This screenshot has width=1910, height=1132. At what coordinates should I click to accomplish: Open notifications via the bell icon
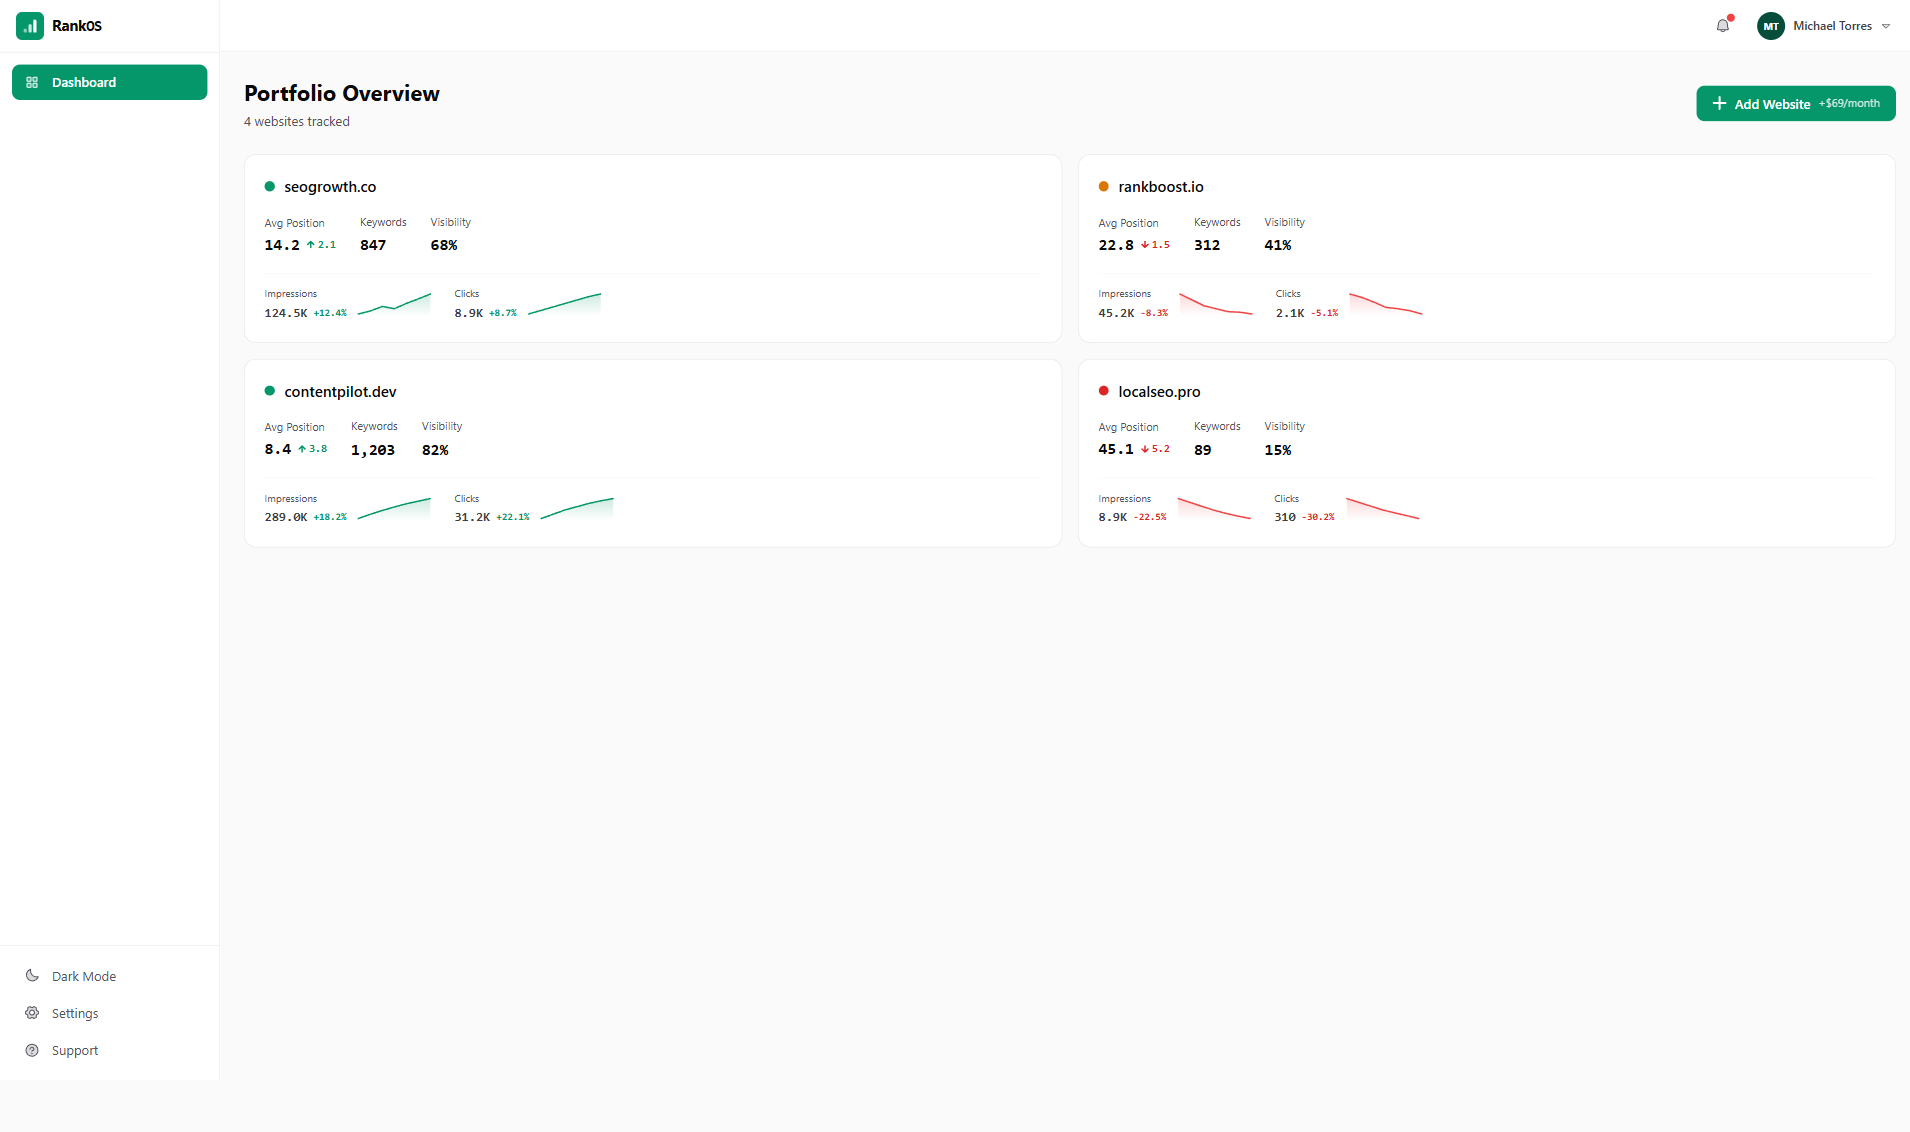(1723, 25)
